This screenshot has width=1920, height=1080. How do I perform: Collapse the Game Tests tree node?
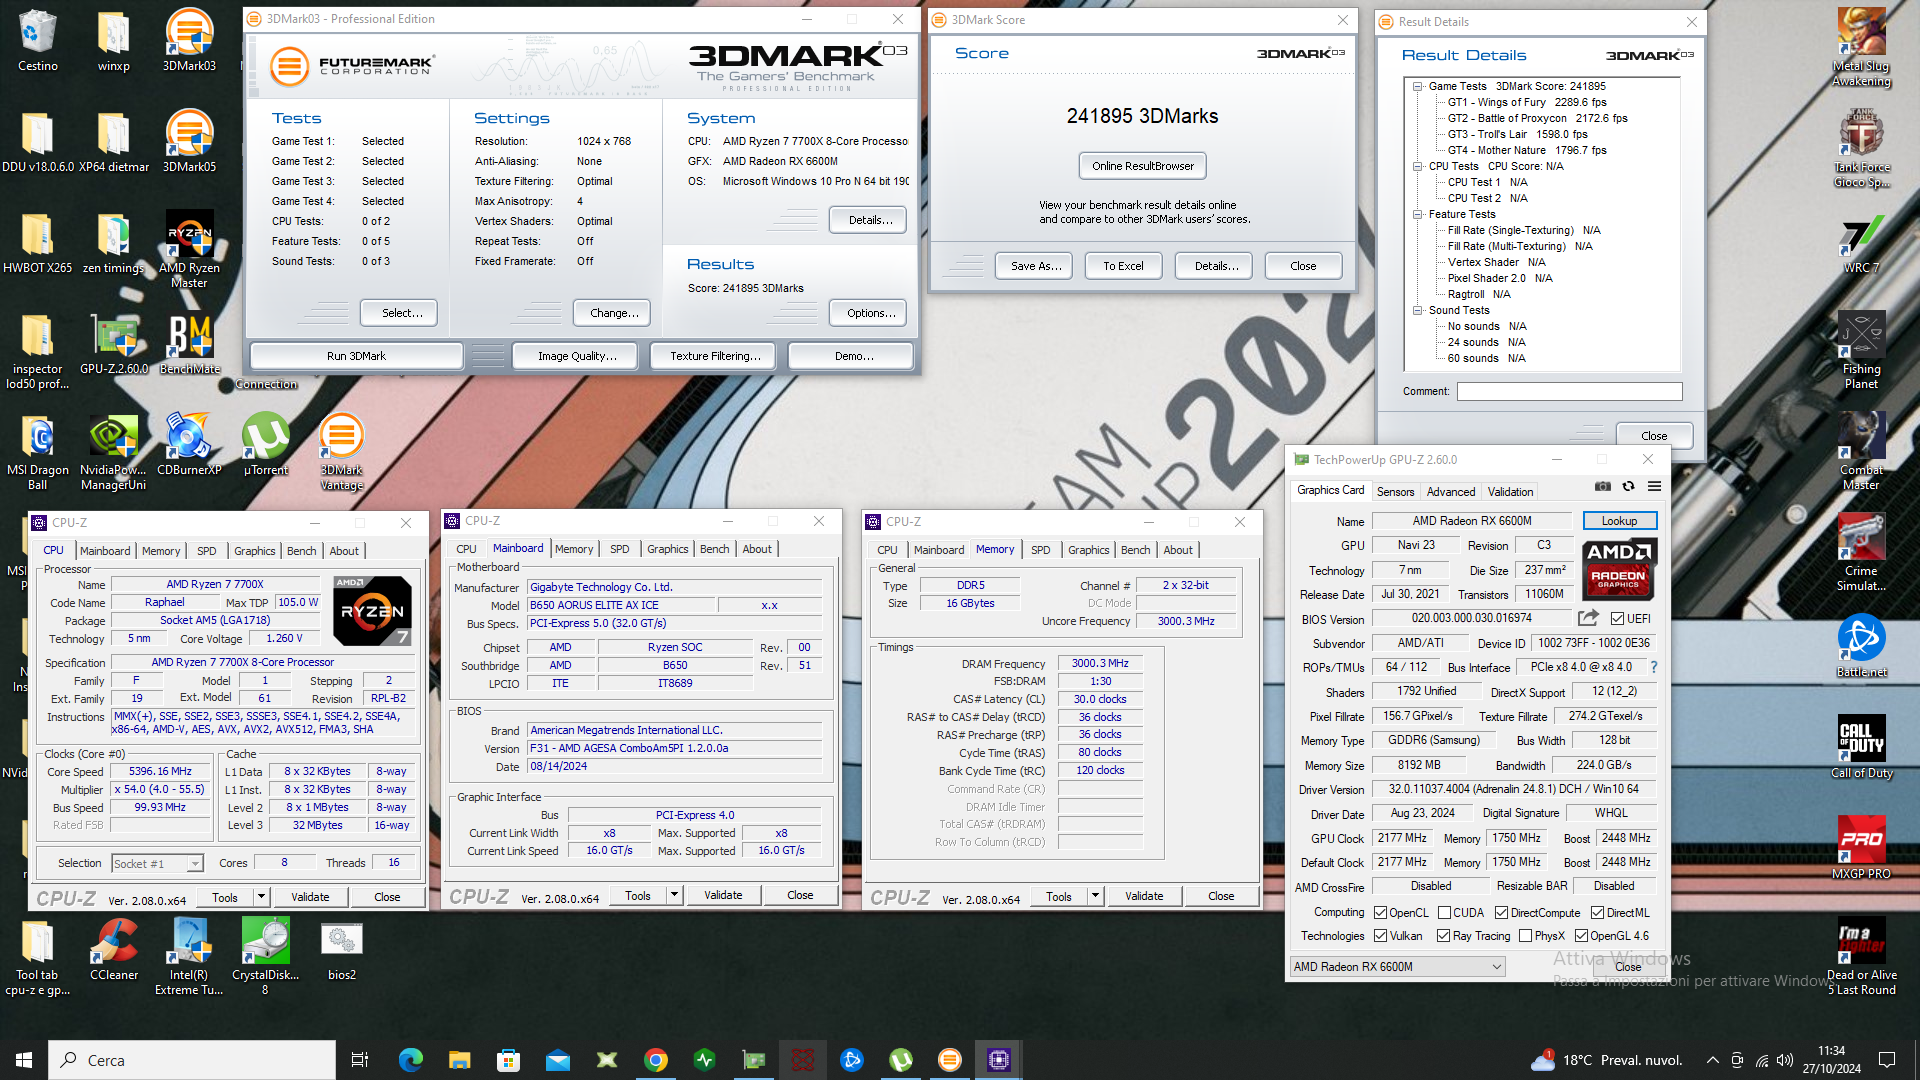[1417, 86]
